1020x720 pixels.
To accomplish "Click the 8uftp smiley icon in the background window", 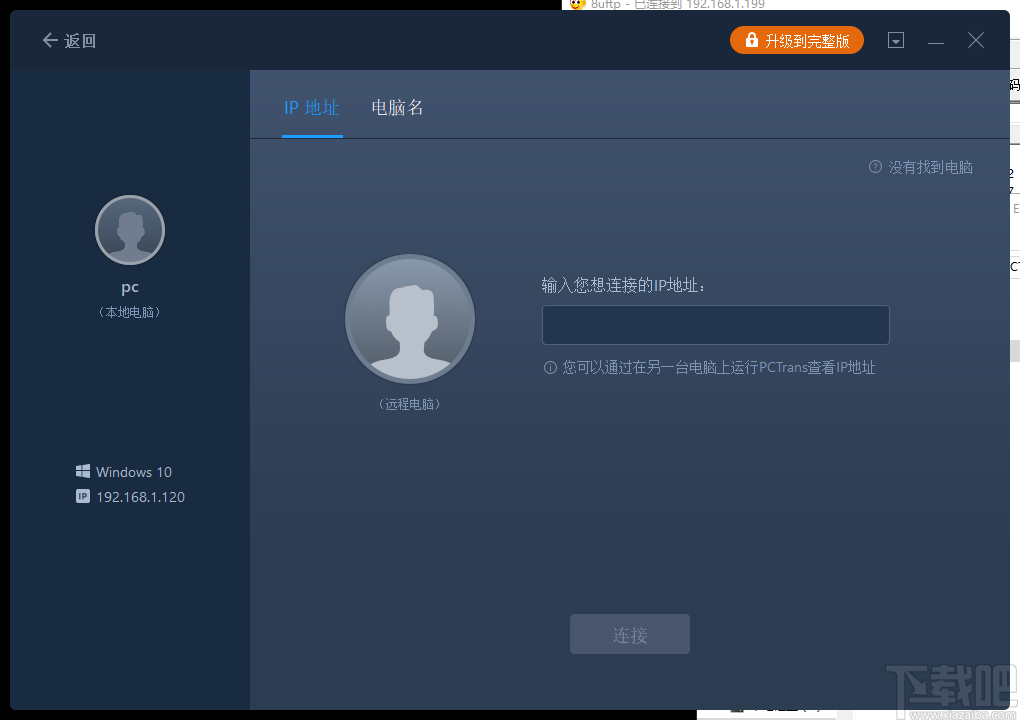I will [575, 6].
